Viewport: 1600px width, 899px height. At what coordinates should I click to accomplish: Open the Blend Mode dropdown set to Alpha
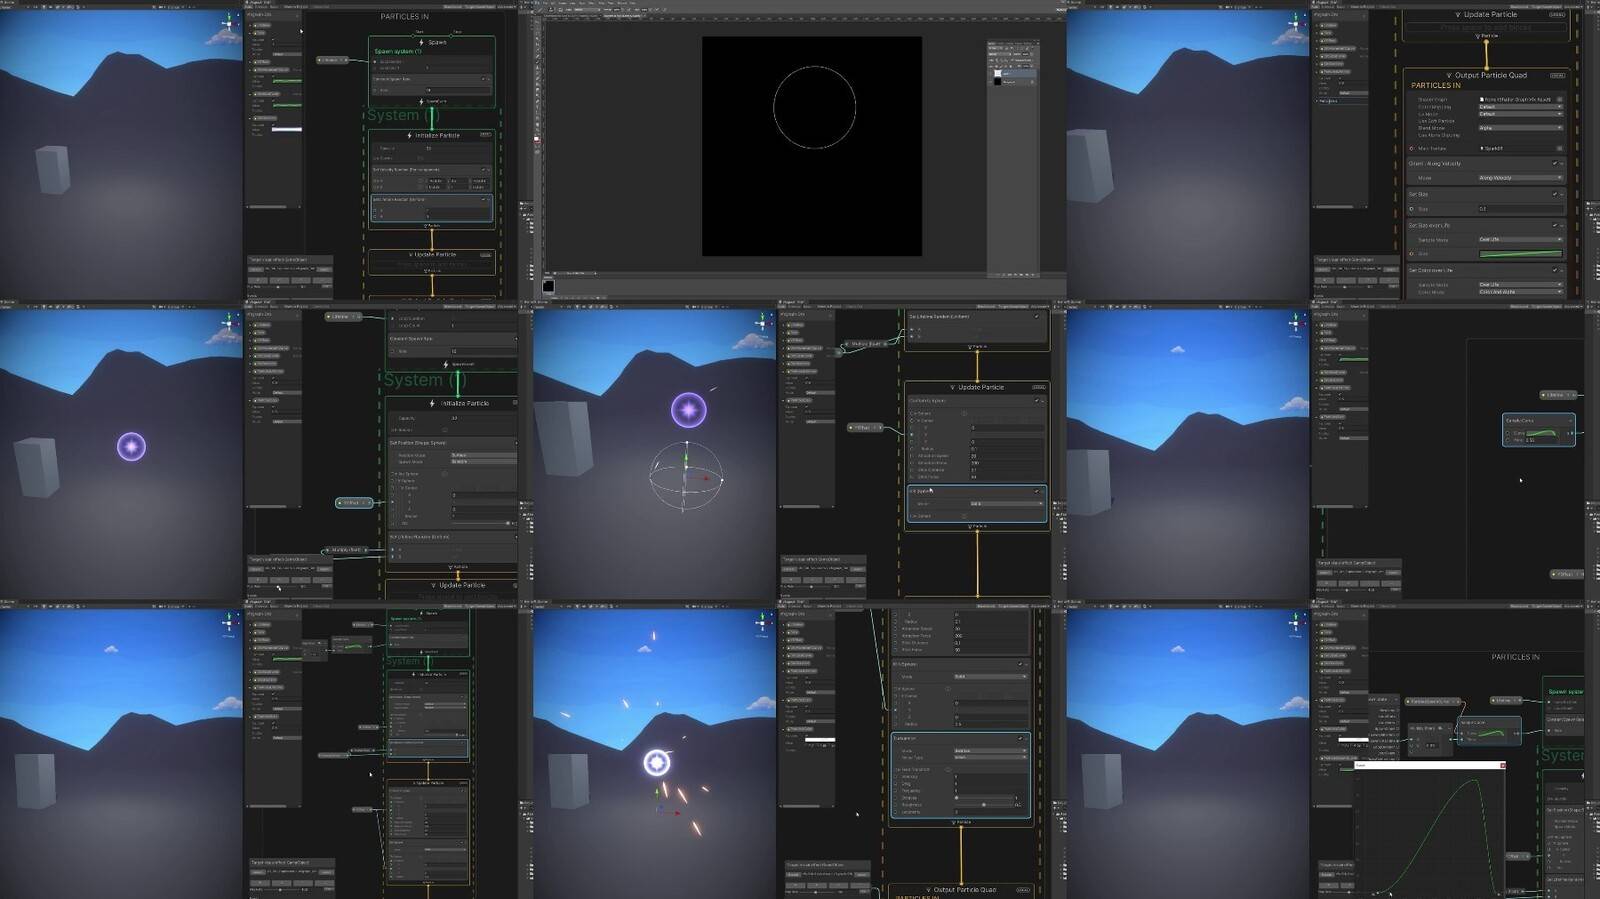(1520, 128)
